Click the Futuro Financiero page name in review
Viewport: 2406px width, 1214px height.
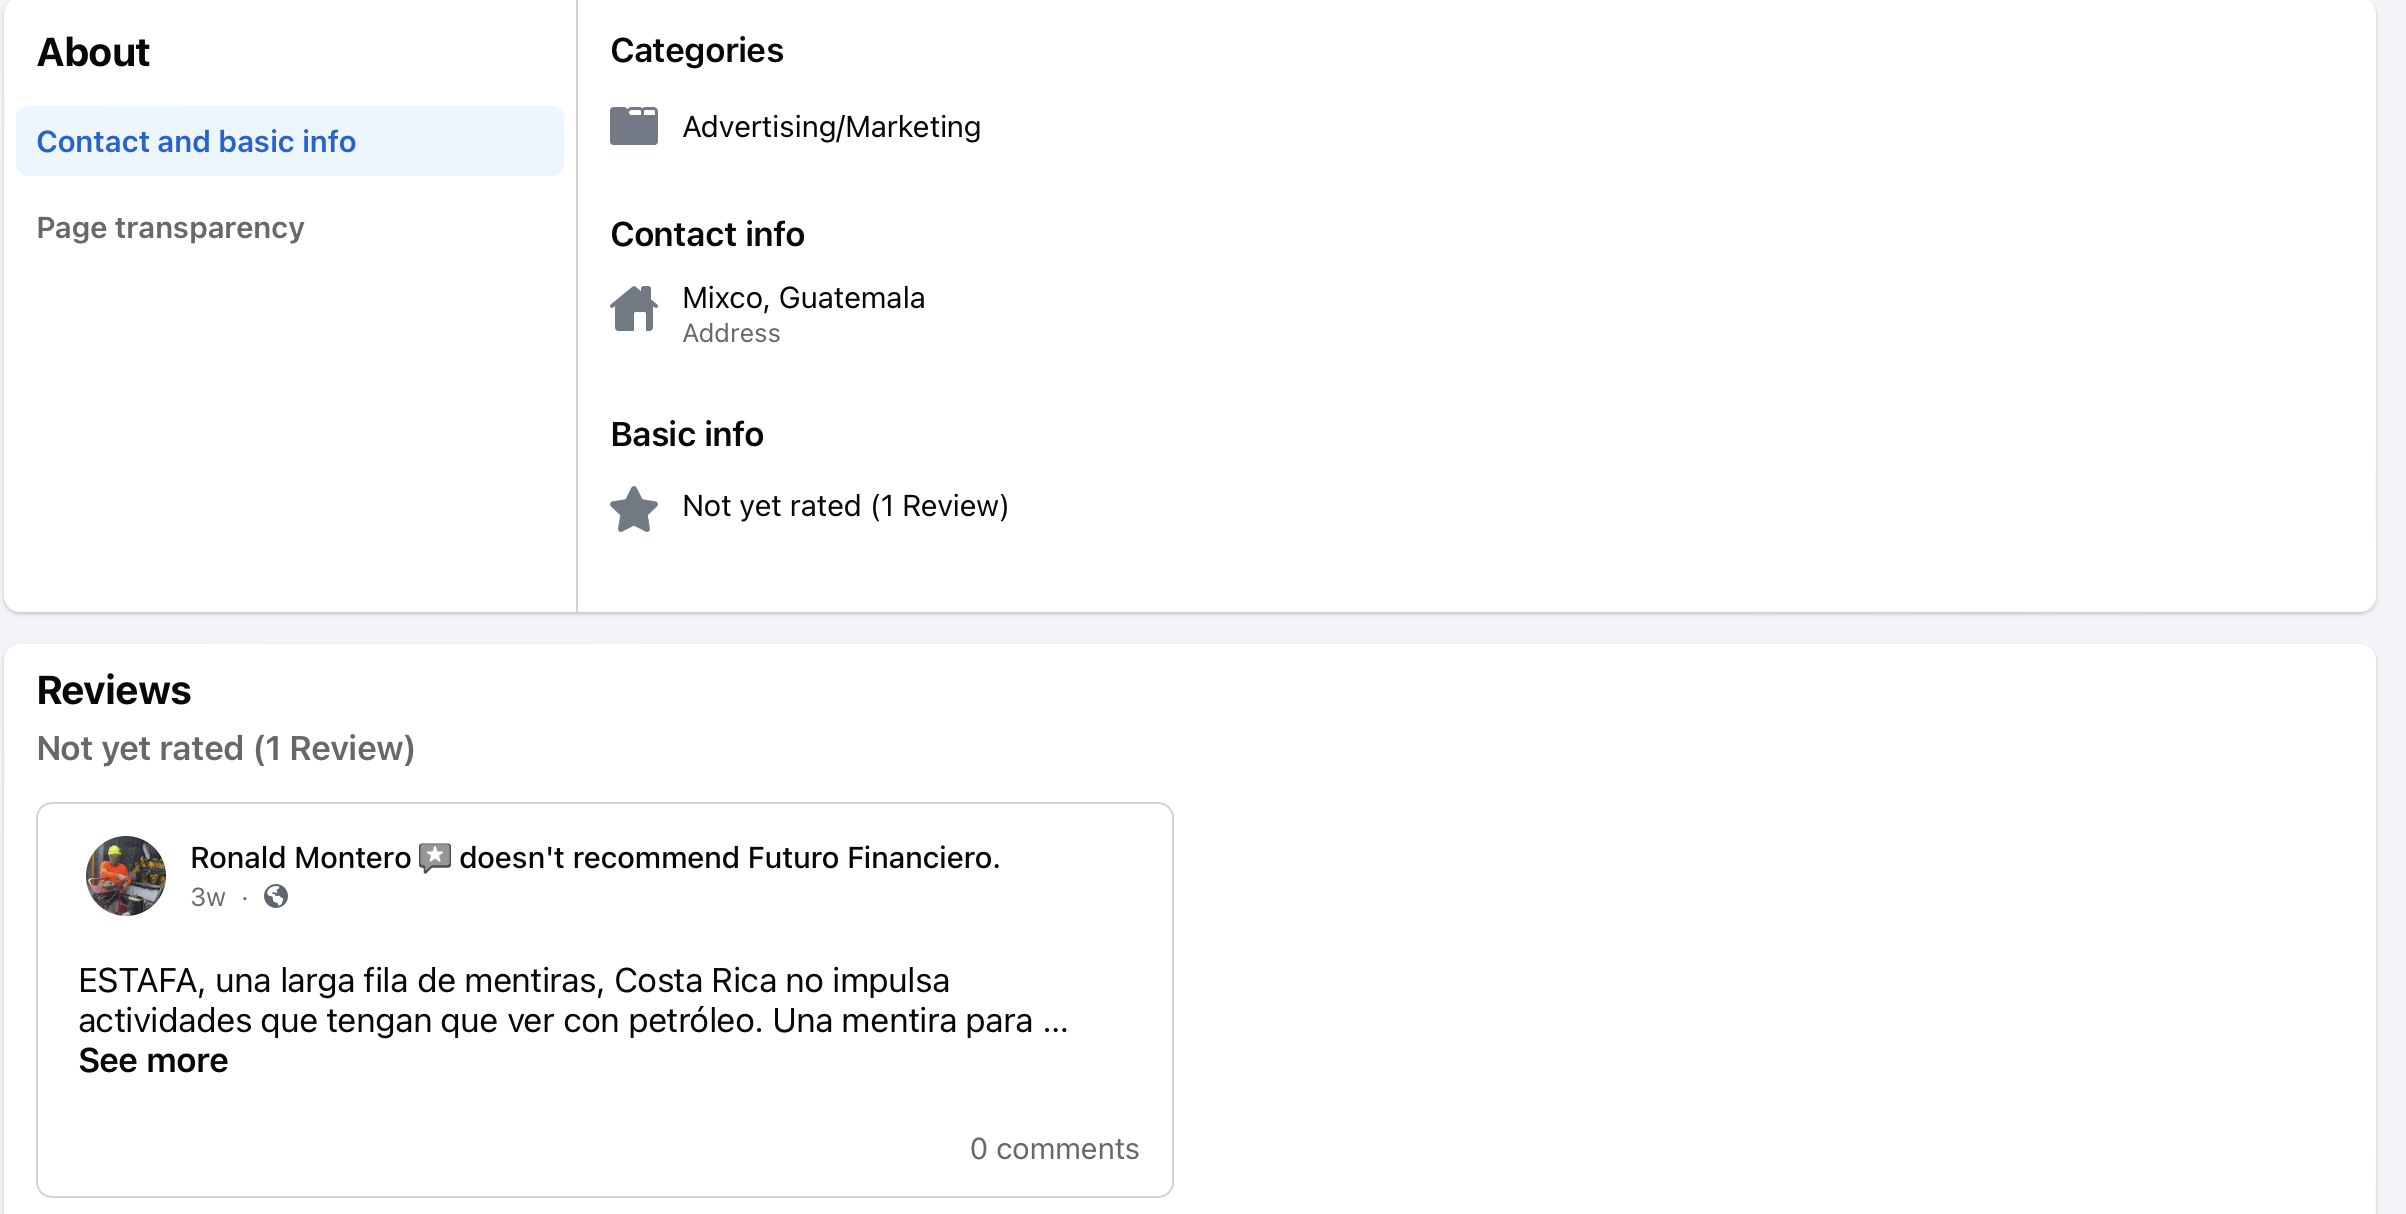coord(871,858)
